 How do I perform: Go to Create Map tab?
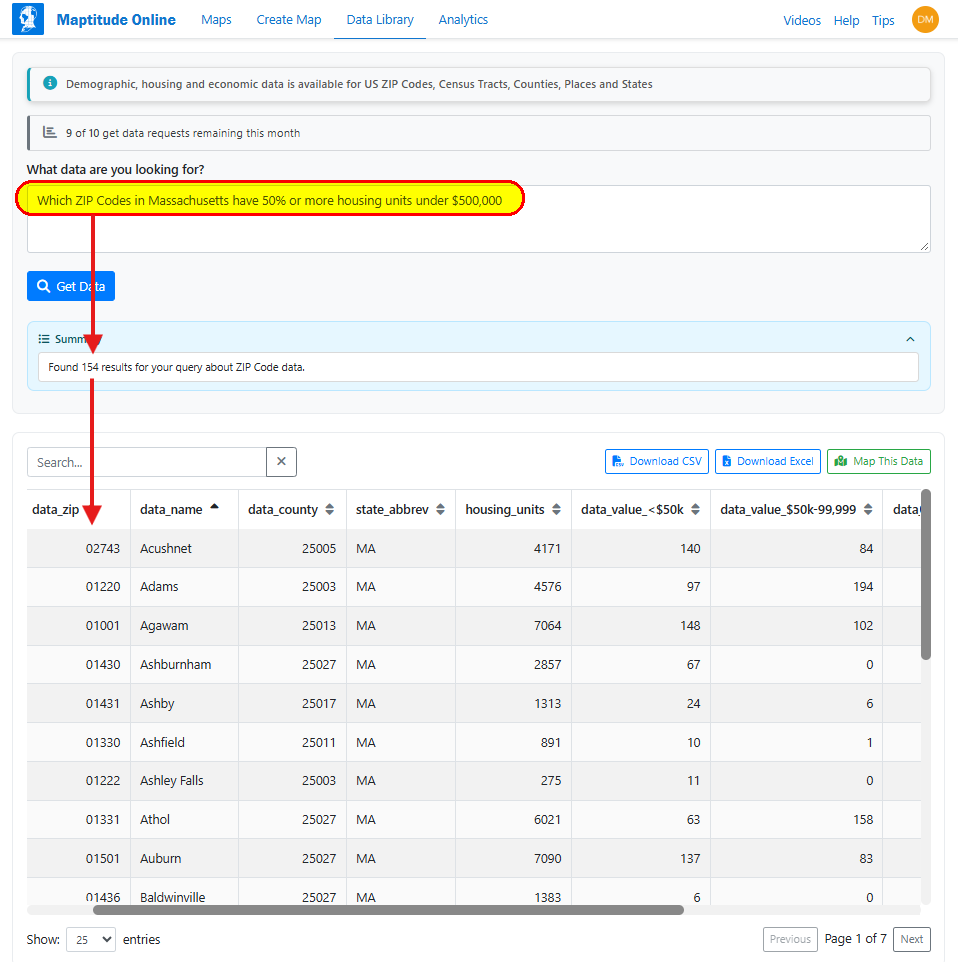coord(288,20)
